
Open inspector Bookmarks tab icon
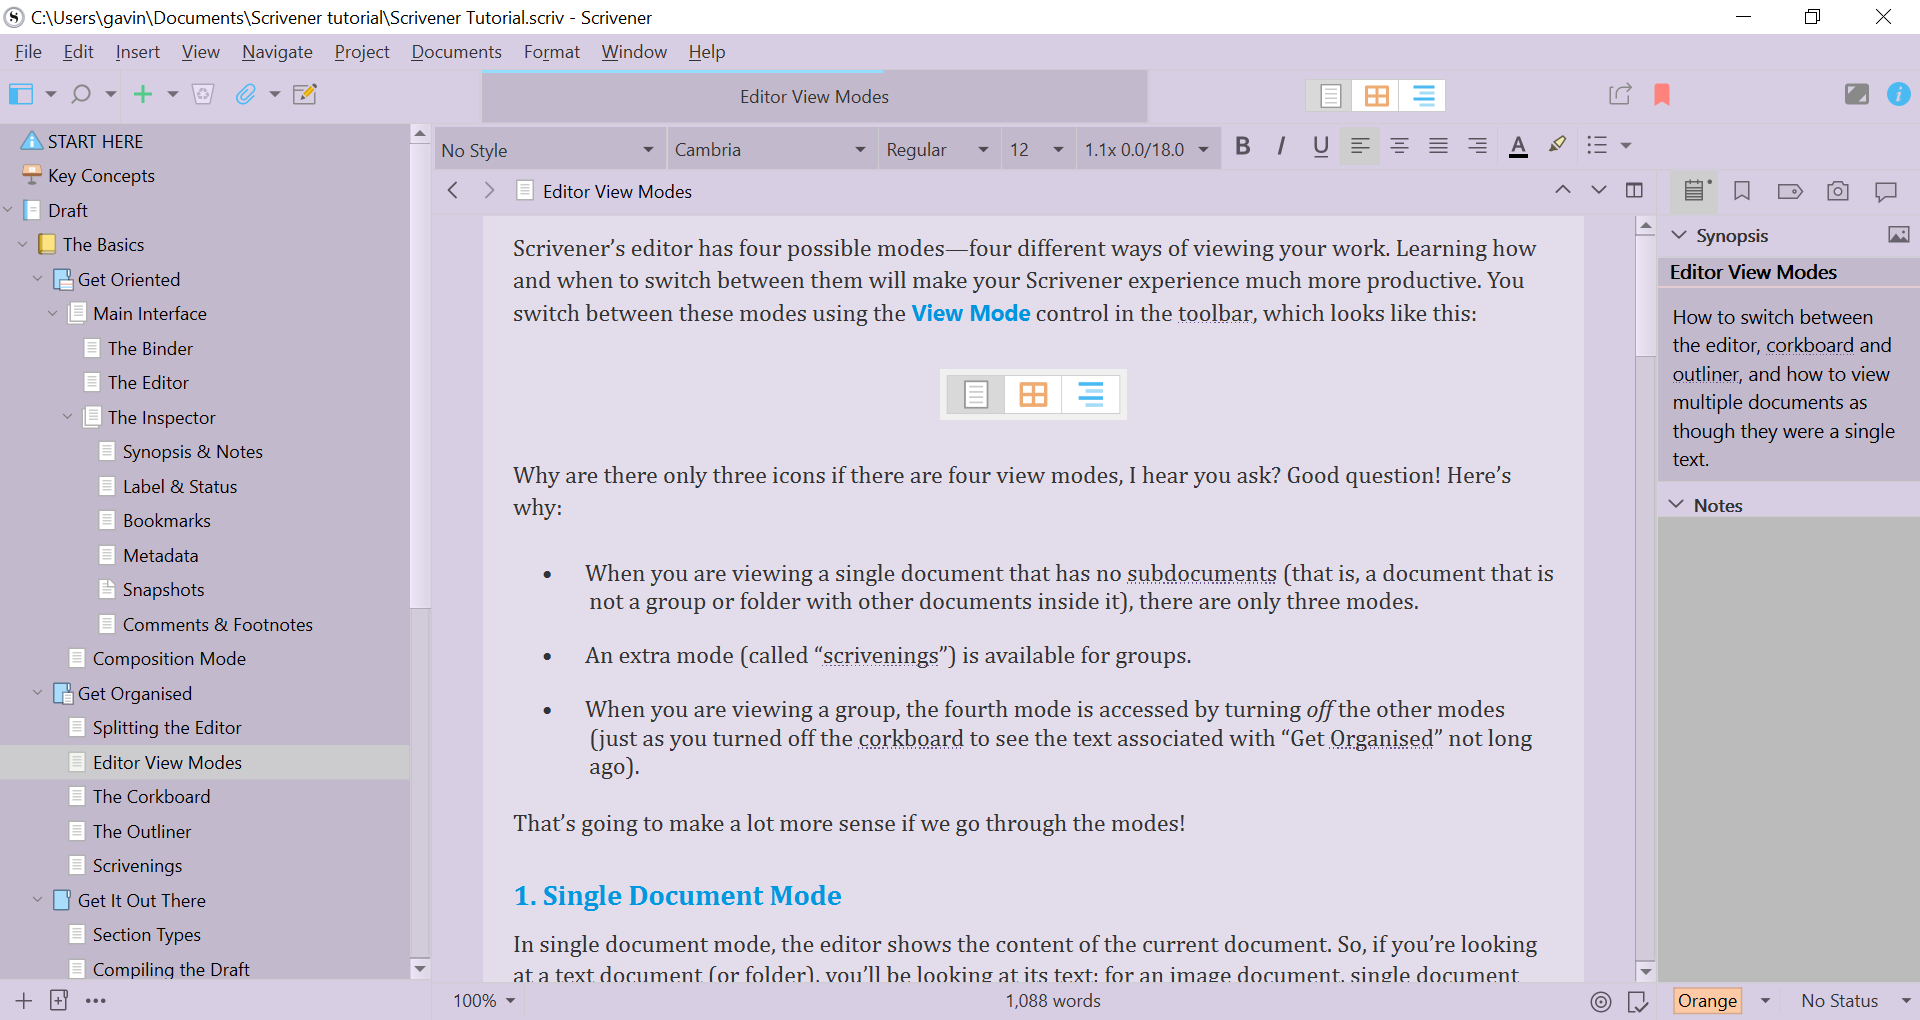(1742, 191)
